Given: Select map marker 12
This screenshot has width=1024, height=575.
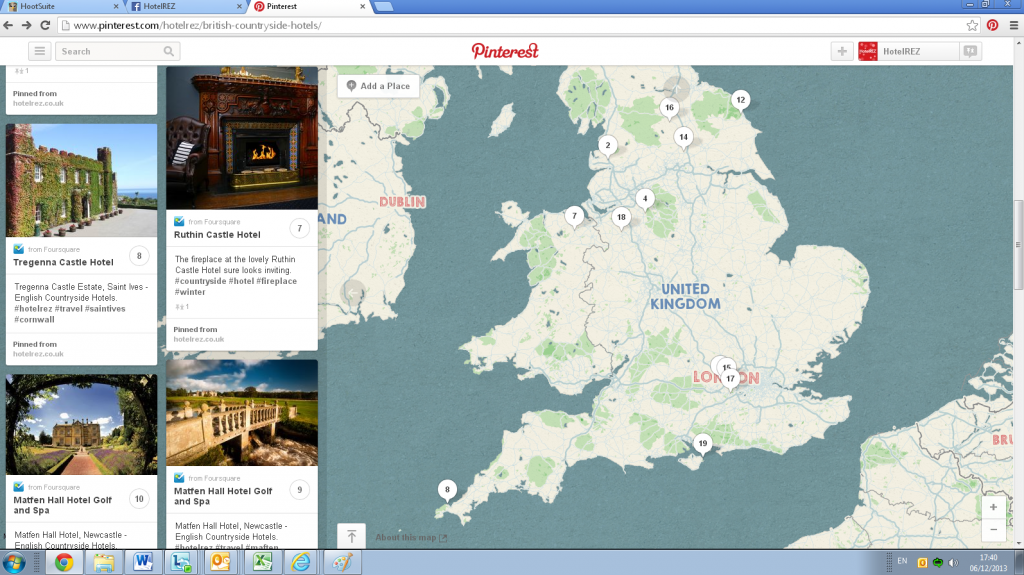Looking at the screenshot, I should click(740, 101).
